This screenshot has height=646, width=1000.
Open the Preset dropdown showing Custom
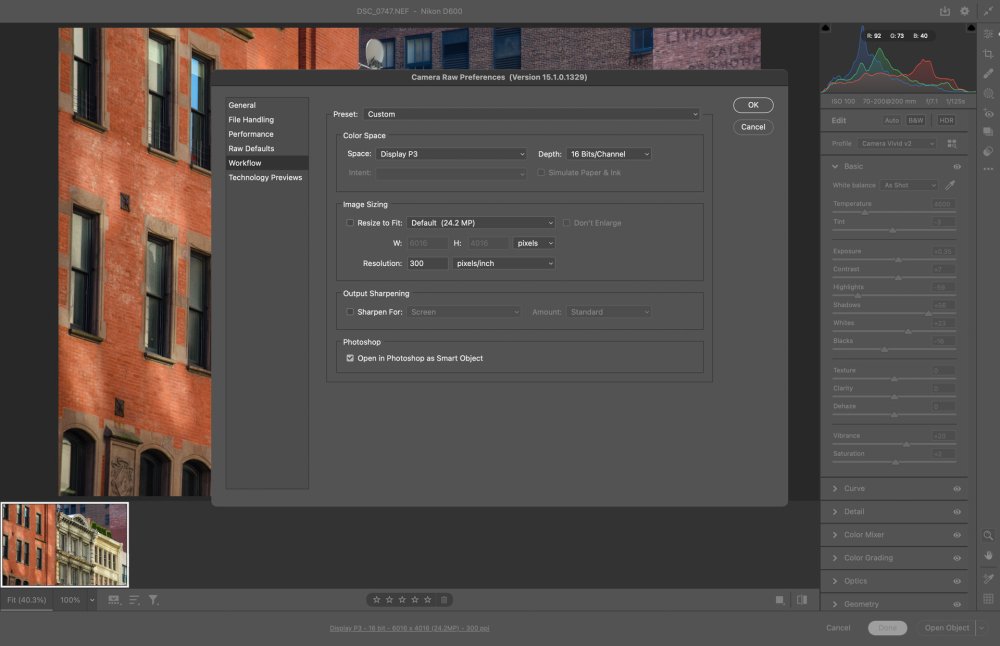531,114
